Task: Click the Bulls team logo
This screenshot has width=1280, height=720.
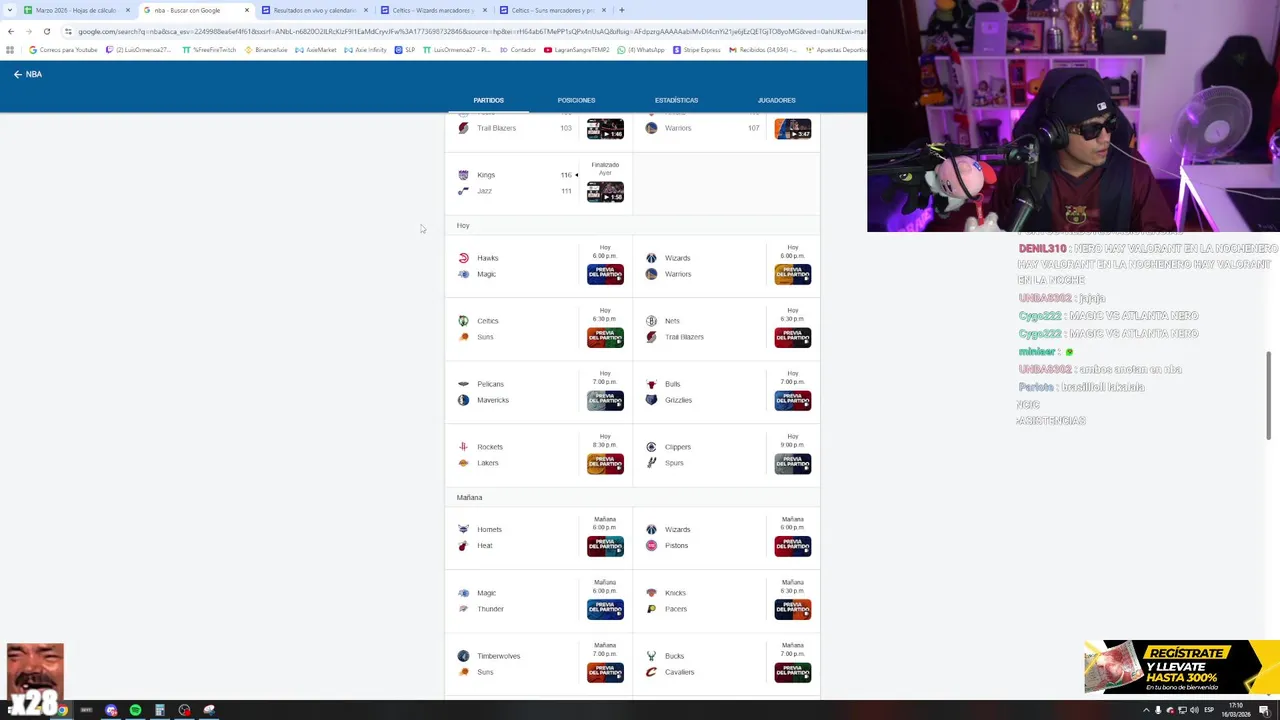Action: [x=651, y=384]
